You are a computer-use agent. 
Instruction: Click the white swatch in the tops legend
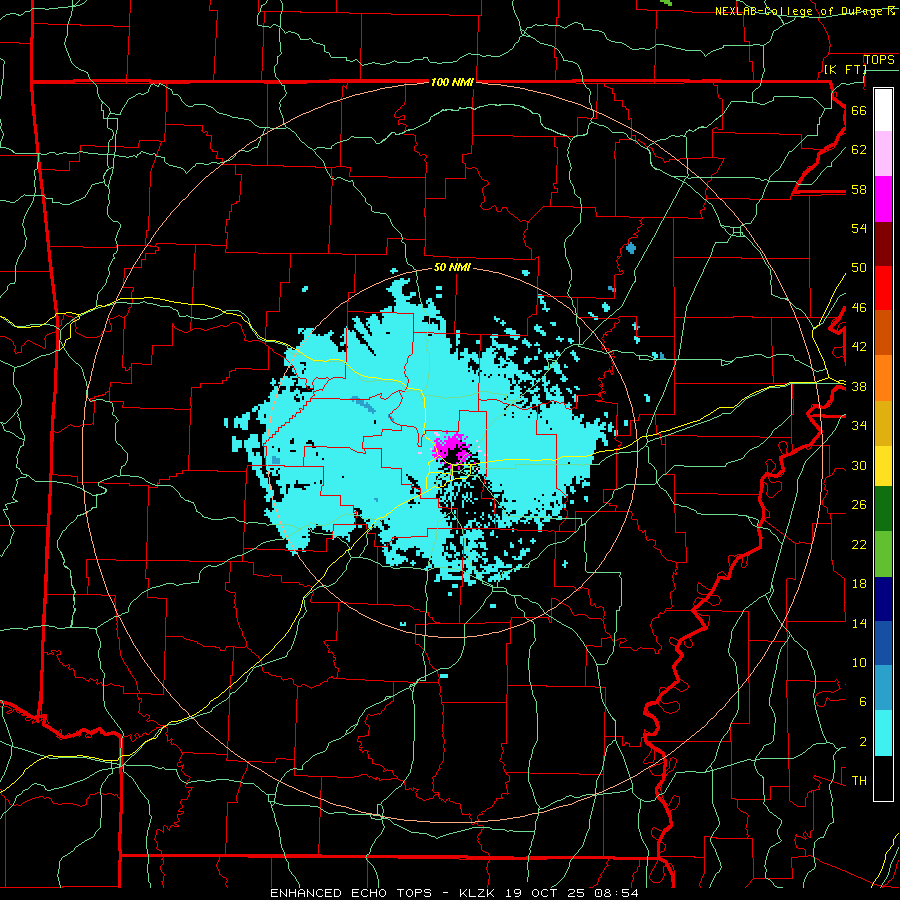pos(883,110)
